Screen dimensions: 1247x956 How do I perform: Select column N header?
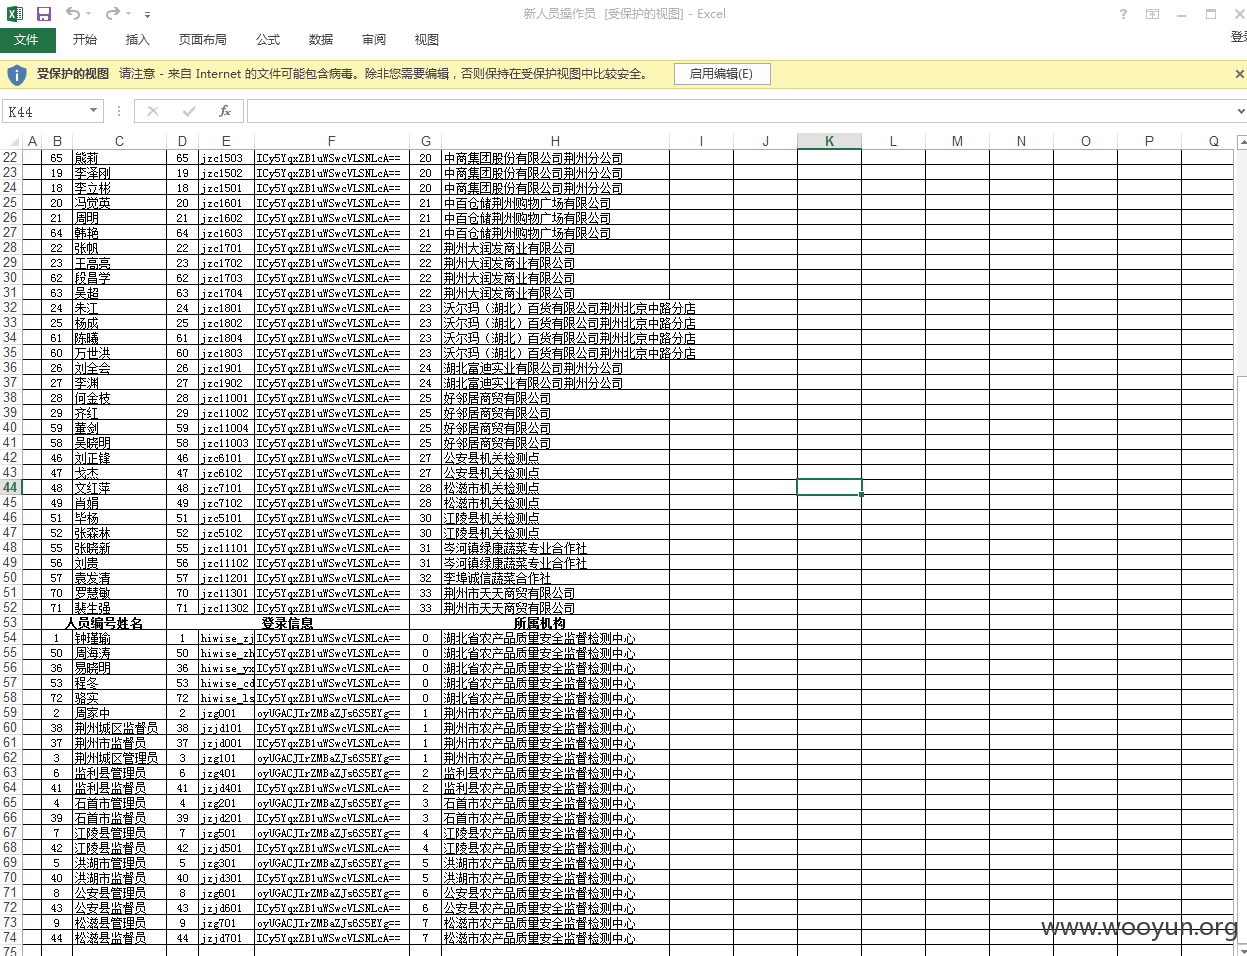(1021, 141)
